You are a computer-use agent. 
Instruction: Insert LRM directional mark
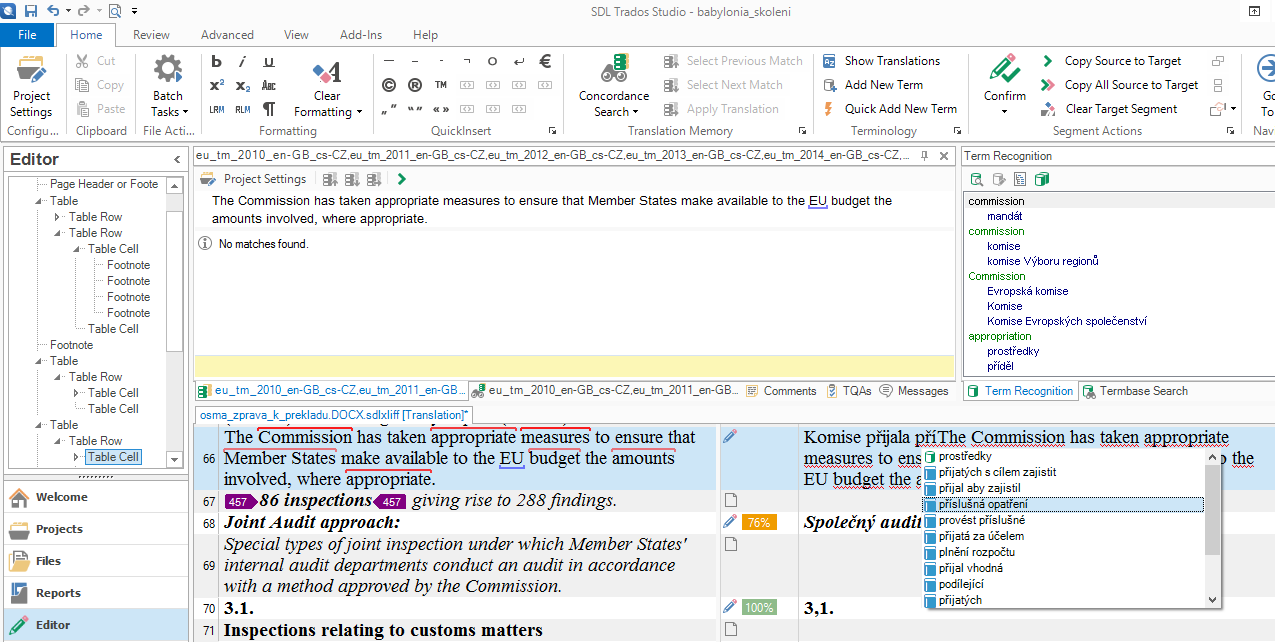click(x=217, y=109)
